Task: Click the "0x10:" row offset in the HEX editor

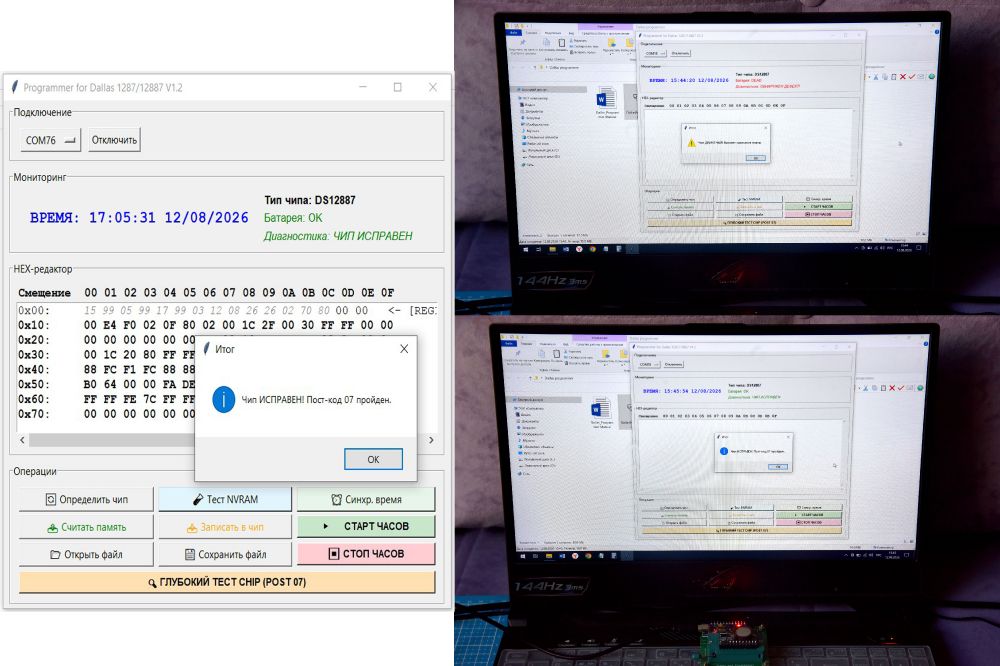Action: (33, 325)
